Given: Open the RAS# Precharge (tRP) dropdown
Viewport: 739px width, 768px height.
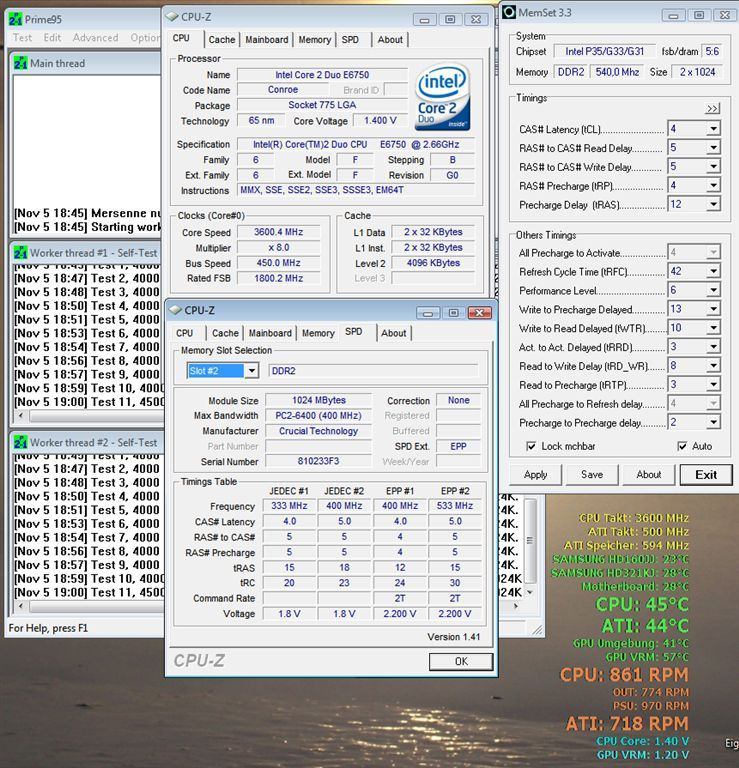Looking at the screenshot, I should tap(714, 185).
